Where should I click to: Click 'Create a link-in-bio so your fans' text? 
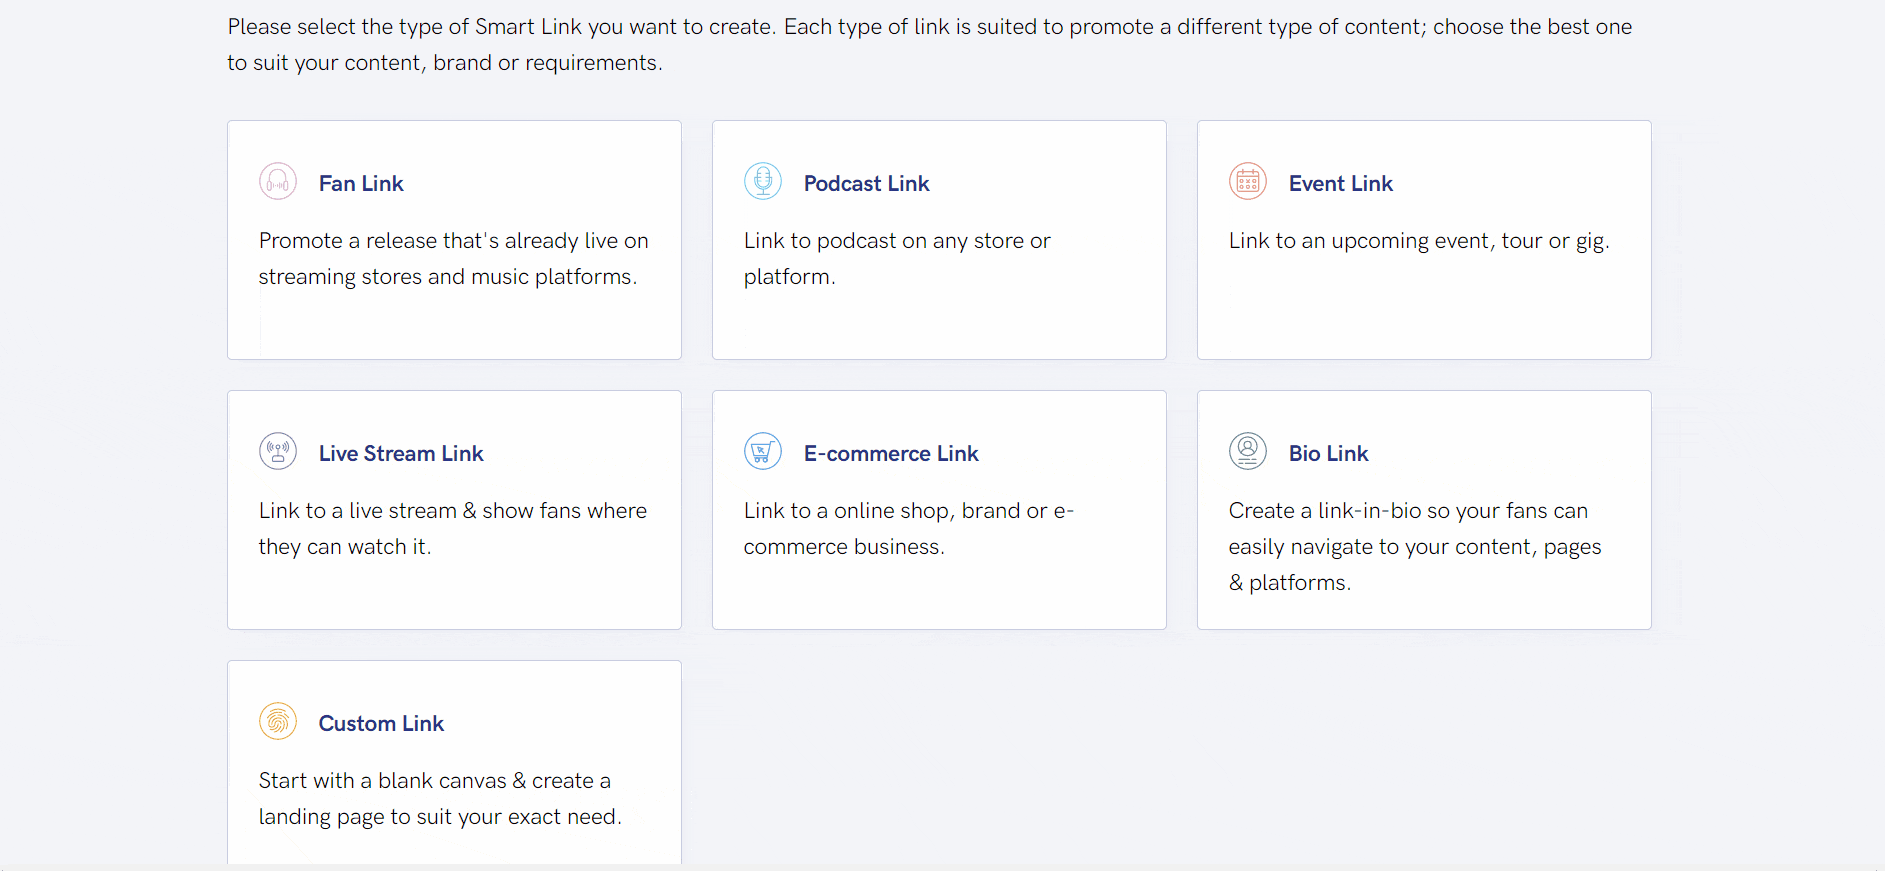point(1415,547)
